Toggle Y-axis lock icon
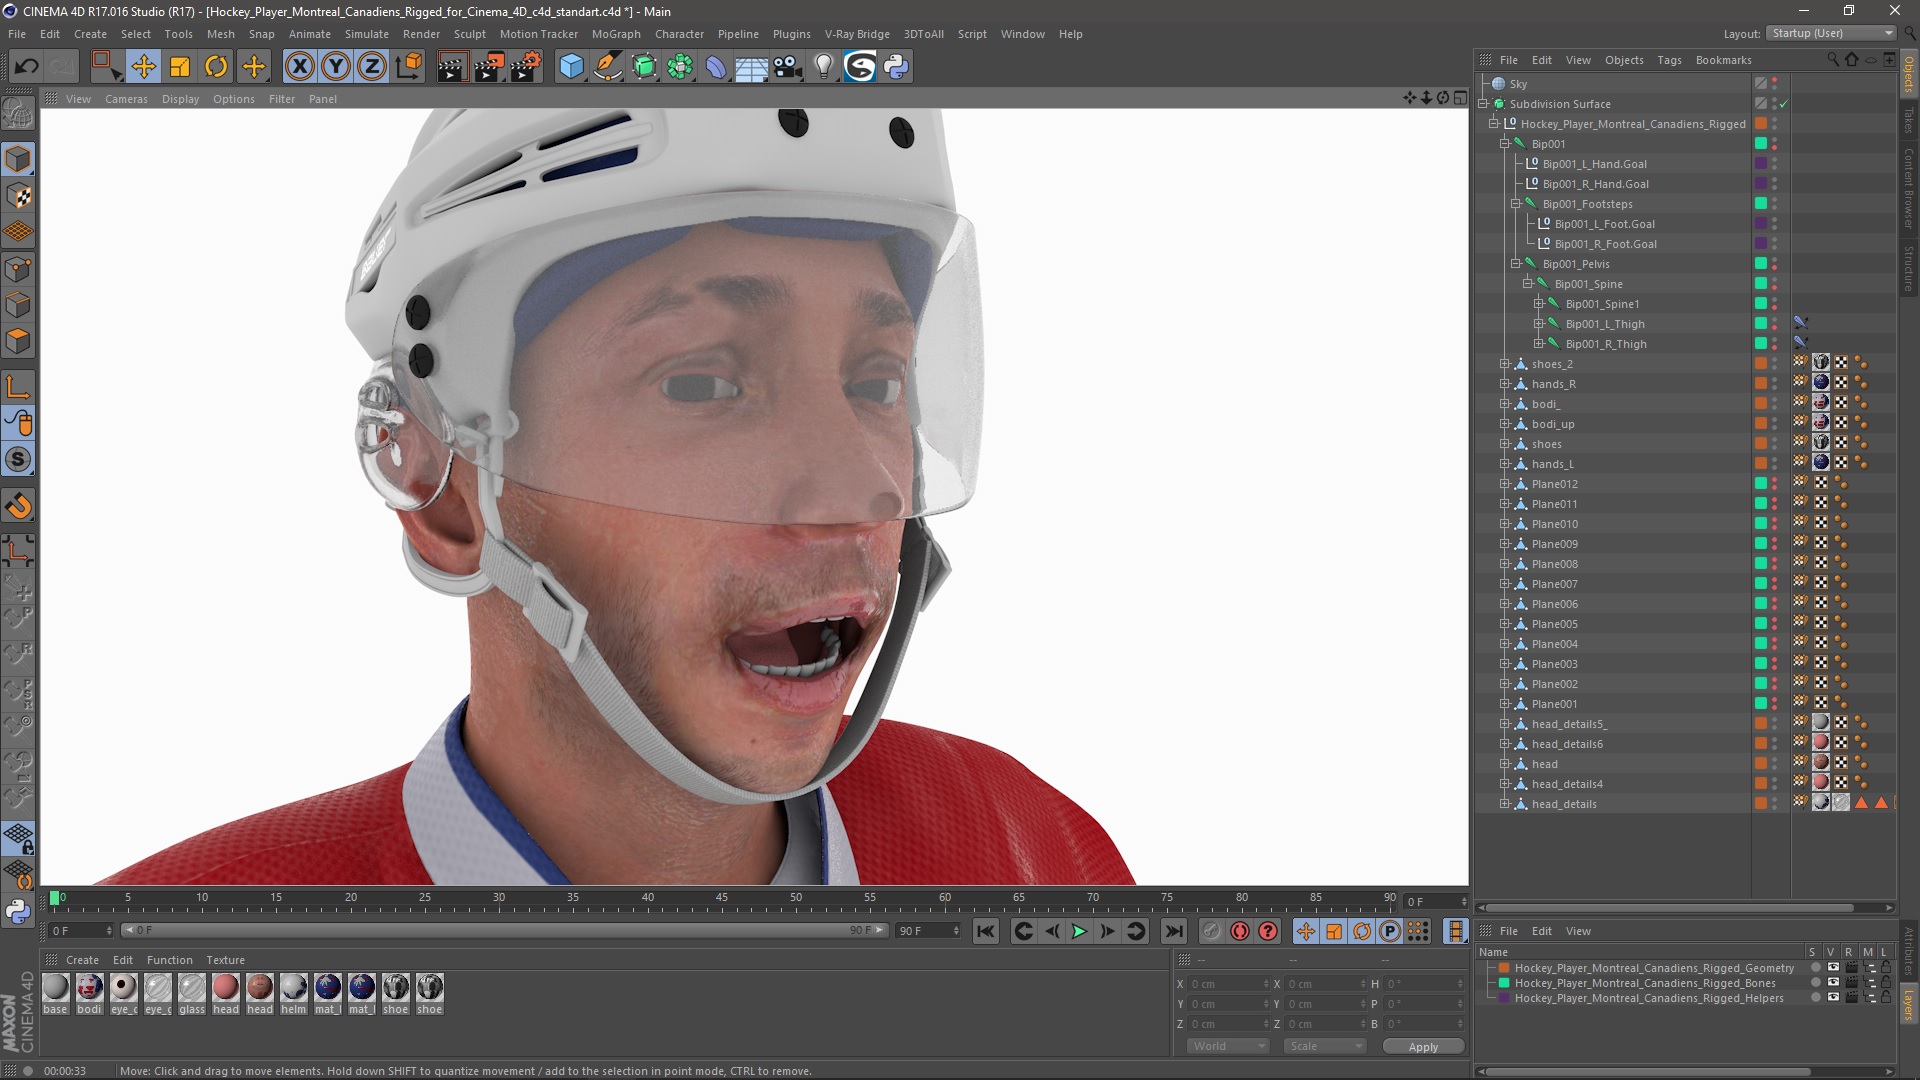 (x=336, y=67)
